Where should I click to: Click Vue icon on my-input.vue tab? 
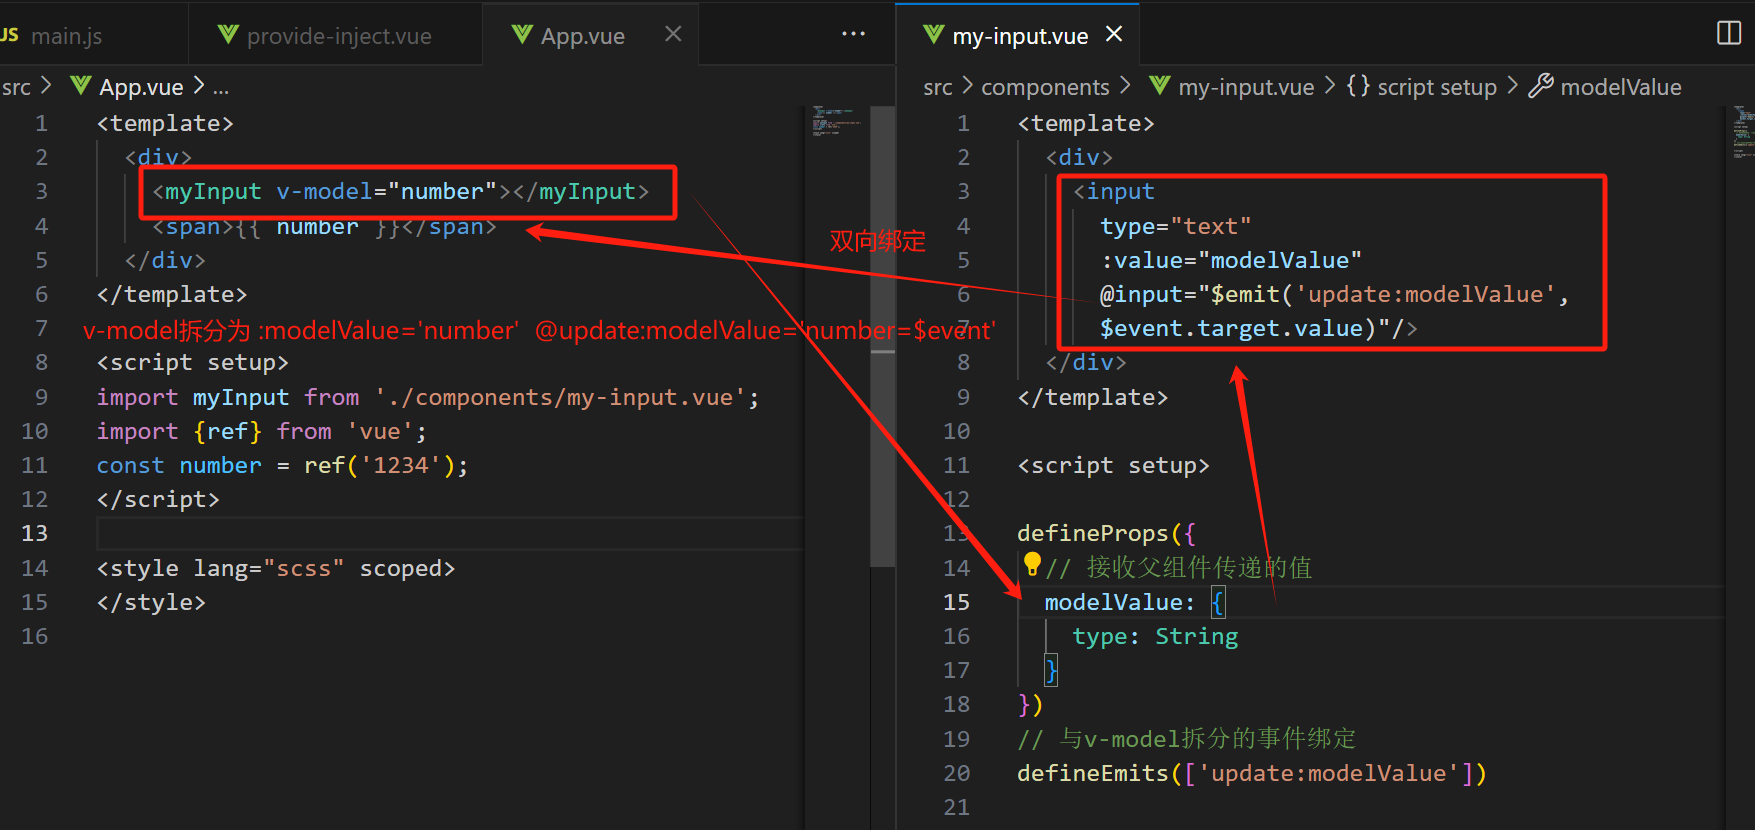[x=934, y=35]
